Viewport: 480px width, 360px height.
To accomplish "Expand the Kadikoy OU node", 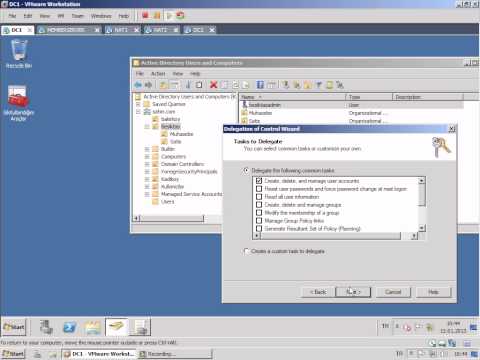I will click(x=147, y=179).
